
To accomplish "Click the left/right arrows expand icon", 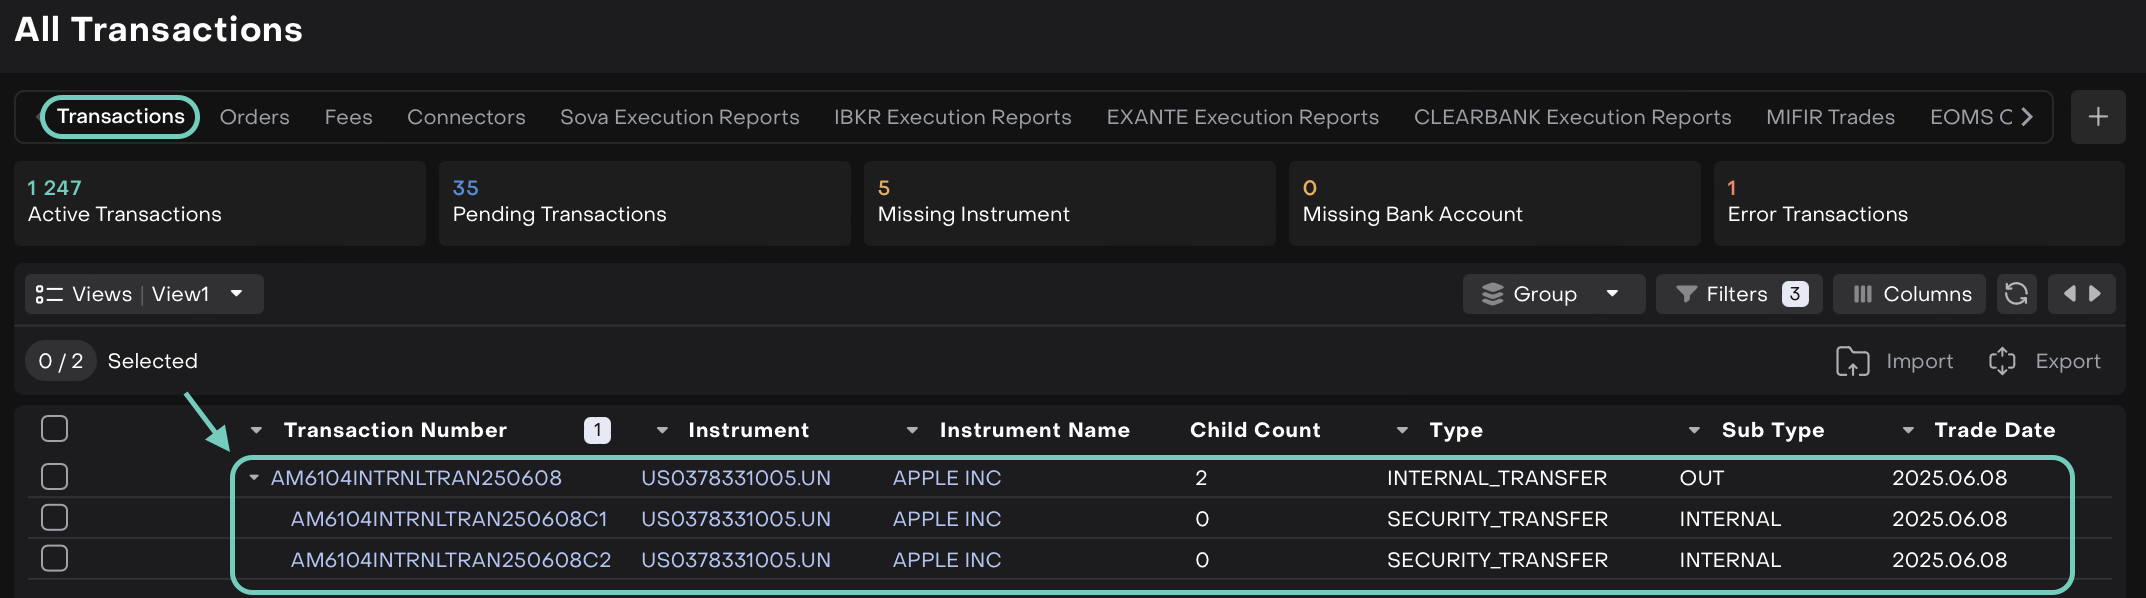I will pos(2081,294).
